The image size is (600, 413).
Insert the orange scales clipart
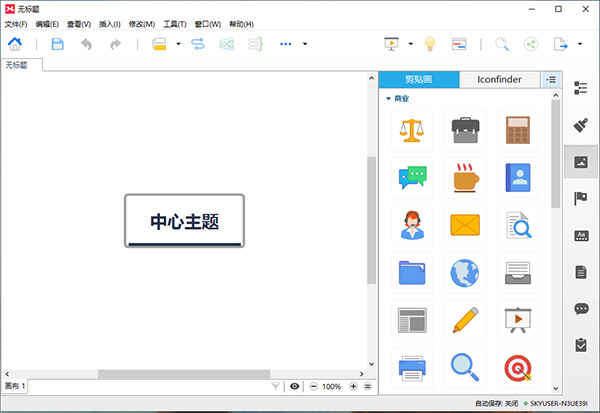(x=412, y=130)
